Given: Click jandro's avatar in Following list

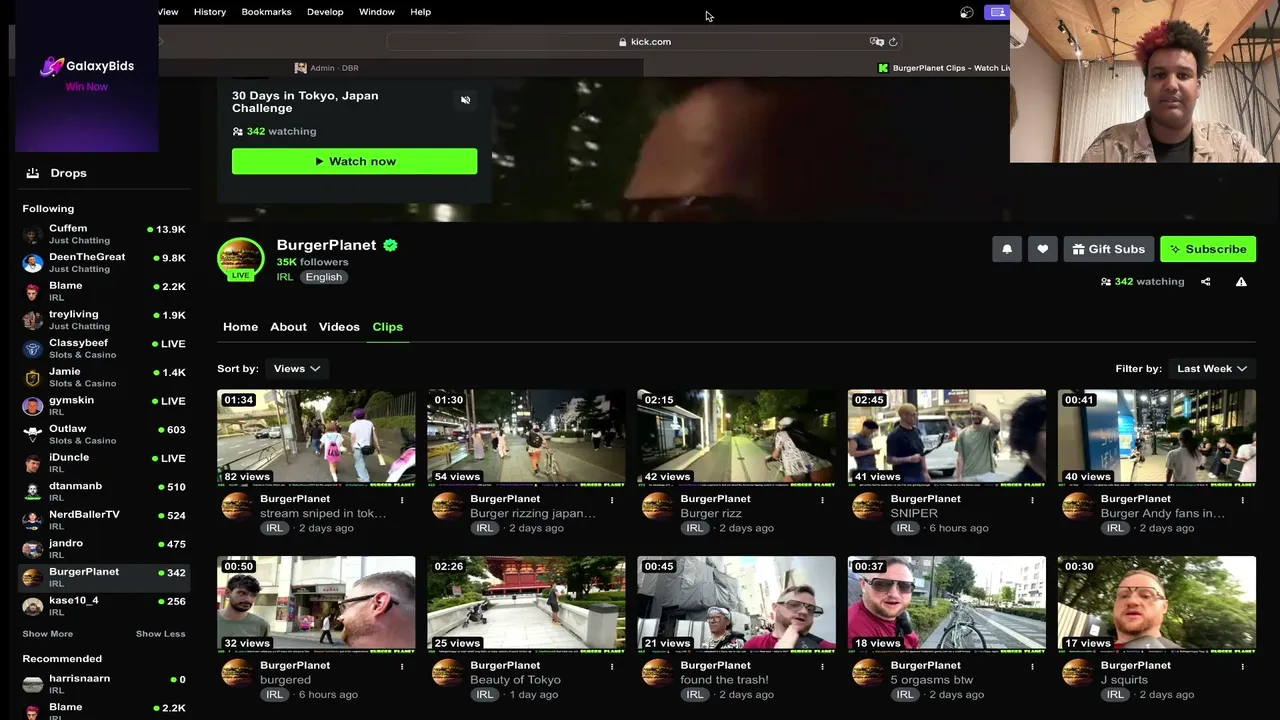Looking at the screenshot, I should [x=33, y=549].
